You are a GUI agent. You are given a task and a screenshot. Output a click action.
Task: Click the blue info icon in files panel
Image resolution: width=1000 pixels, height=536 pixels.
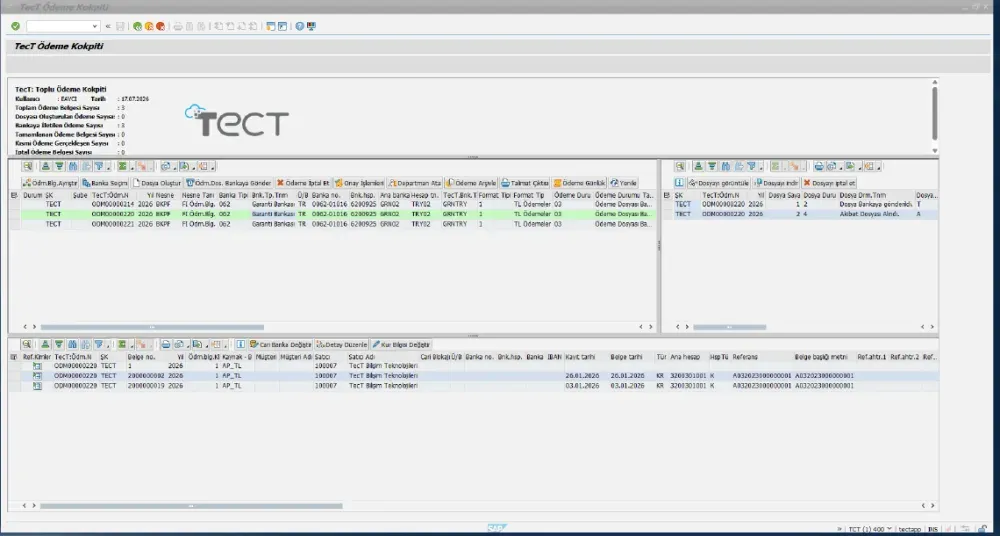pyautogui.click(x=679, y=182)
